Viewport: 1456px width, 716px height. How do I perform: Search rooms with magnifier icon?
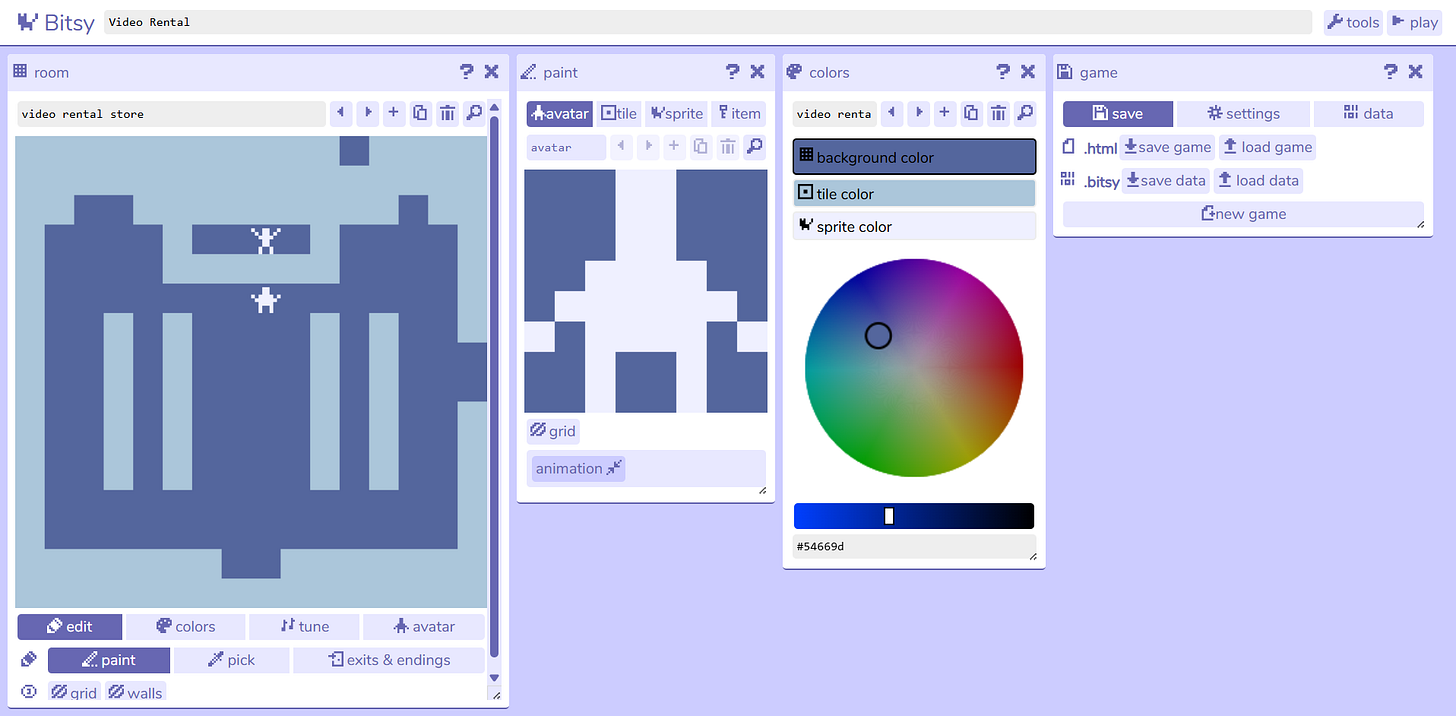[x=474, y=113]
